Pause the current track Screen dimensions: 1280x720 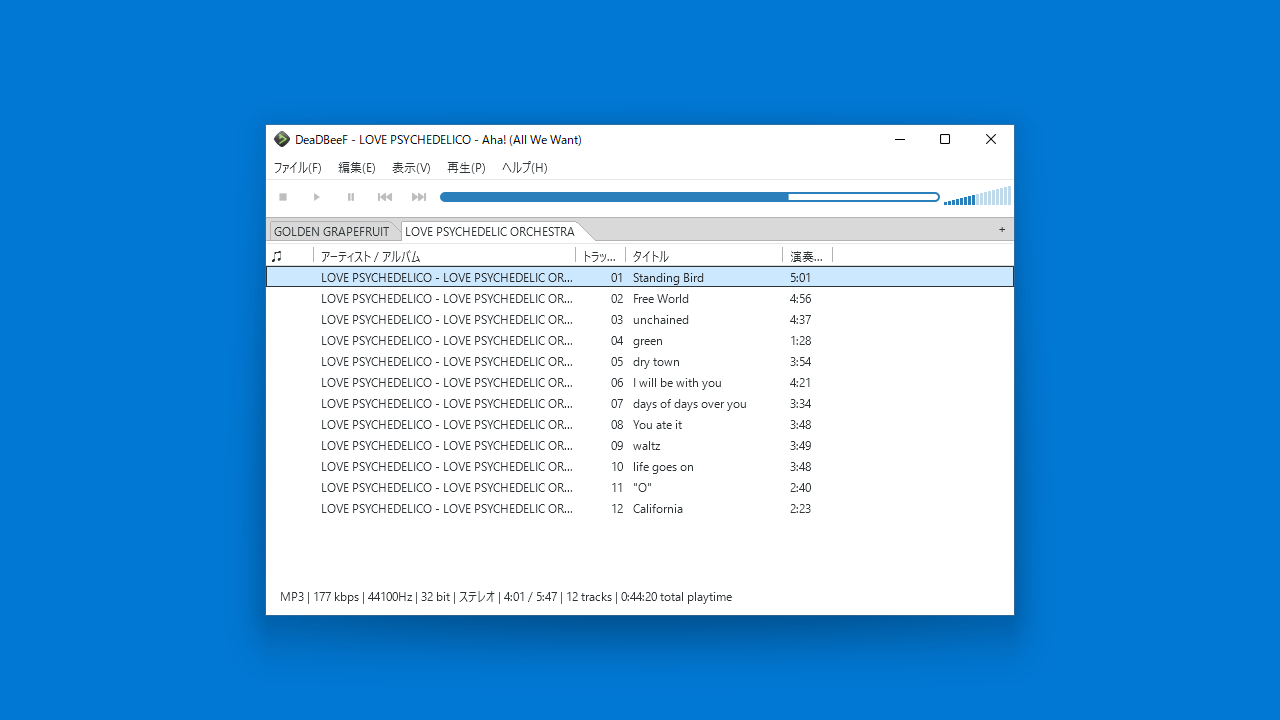click(351, 197)
